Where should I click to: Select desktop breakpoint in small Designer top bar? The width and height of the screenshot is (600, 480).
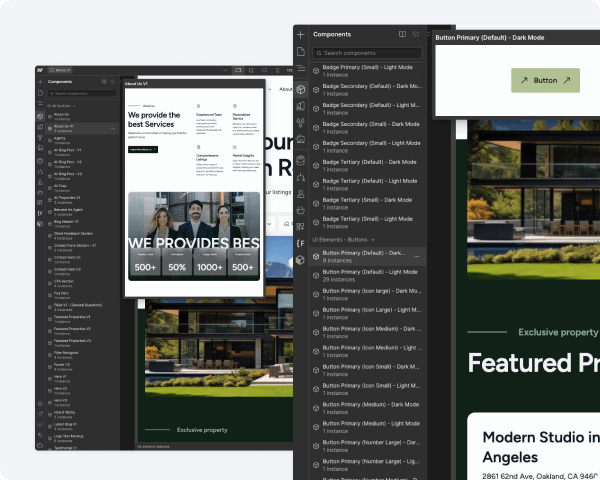[x=238, y=70]
